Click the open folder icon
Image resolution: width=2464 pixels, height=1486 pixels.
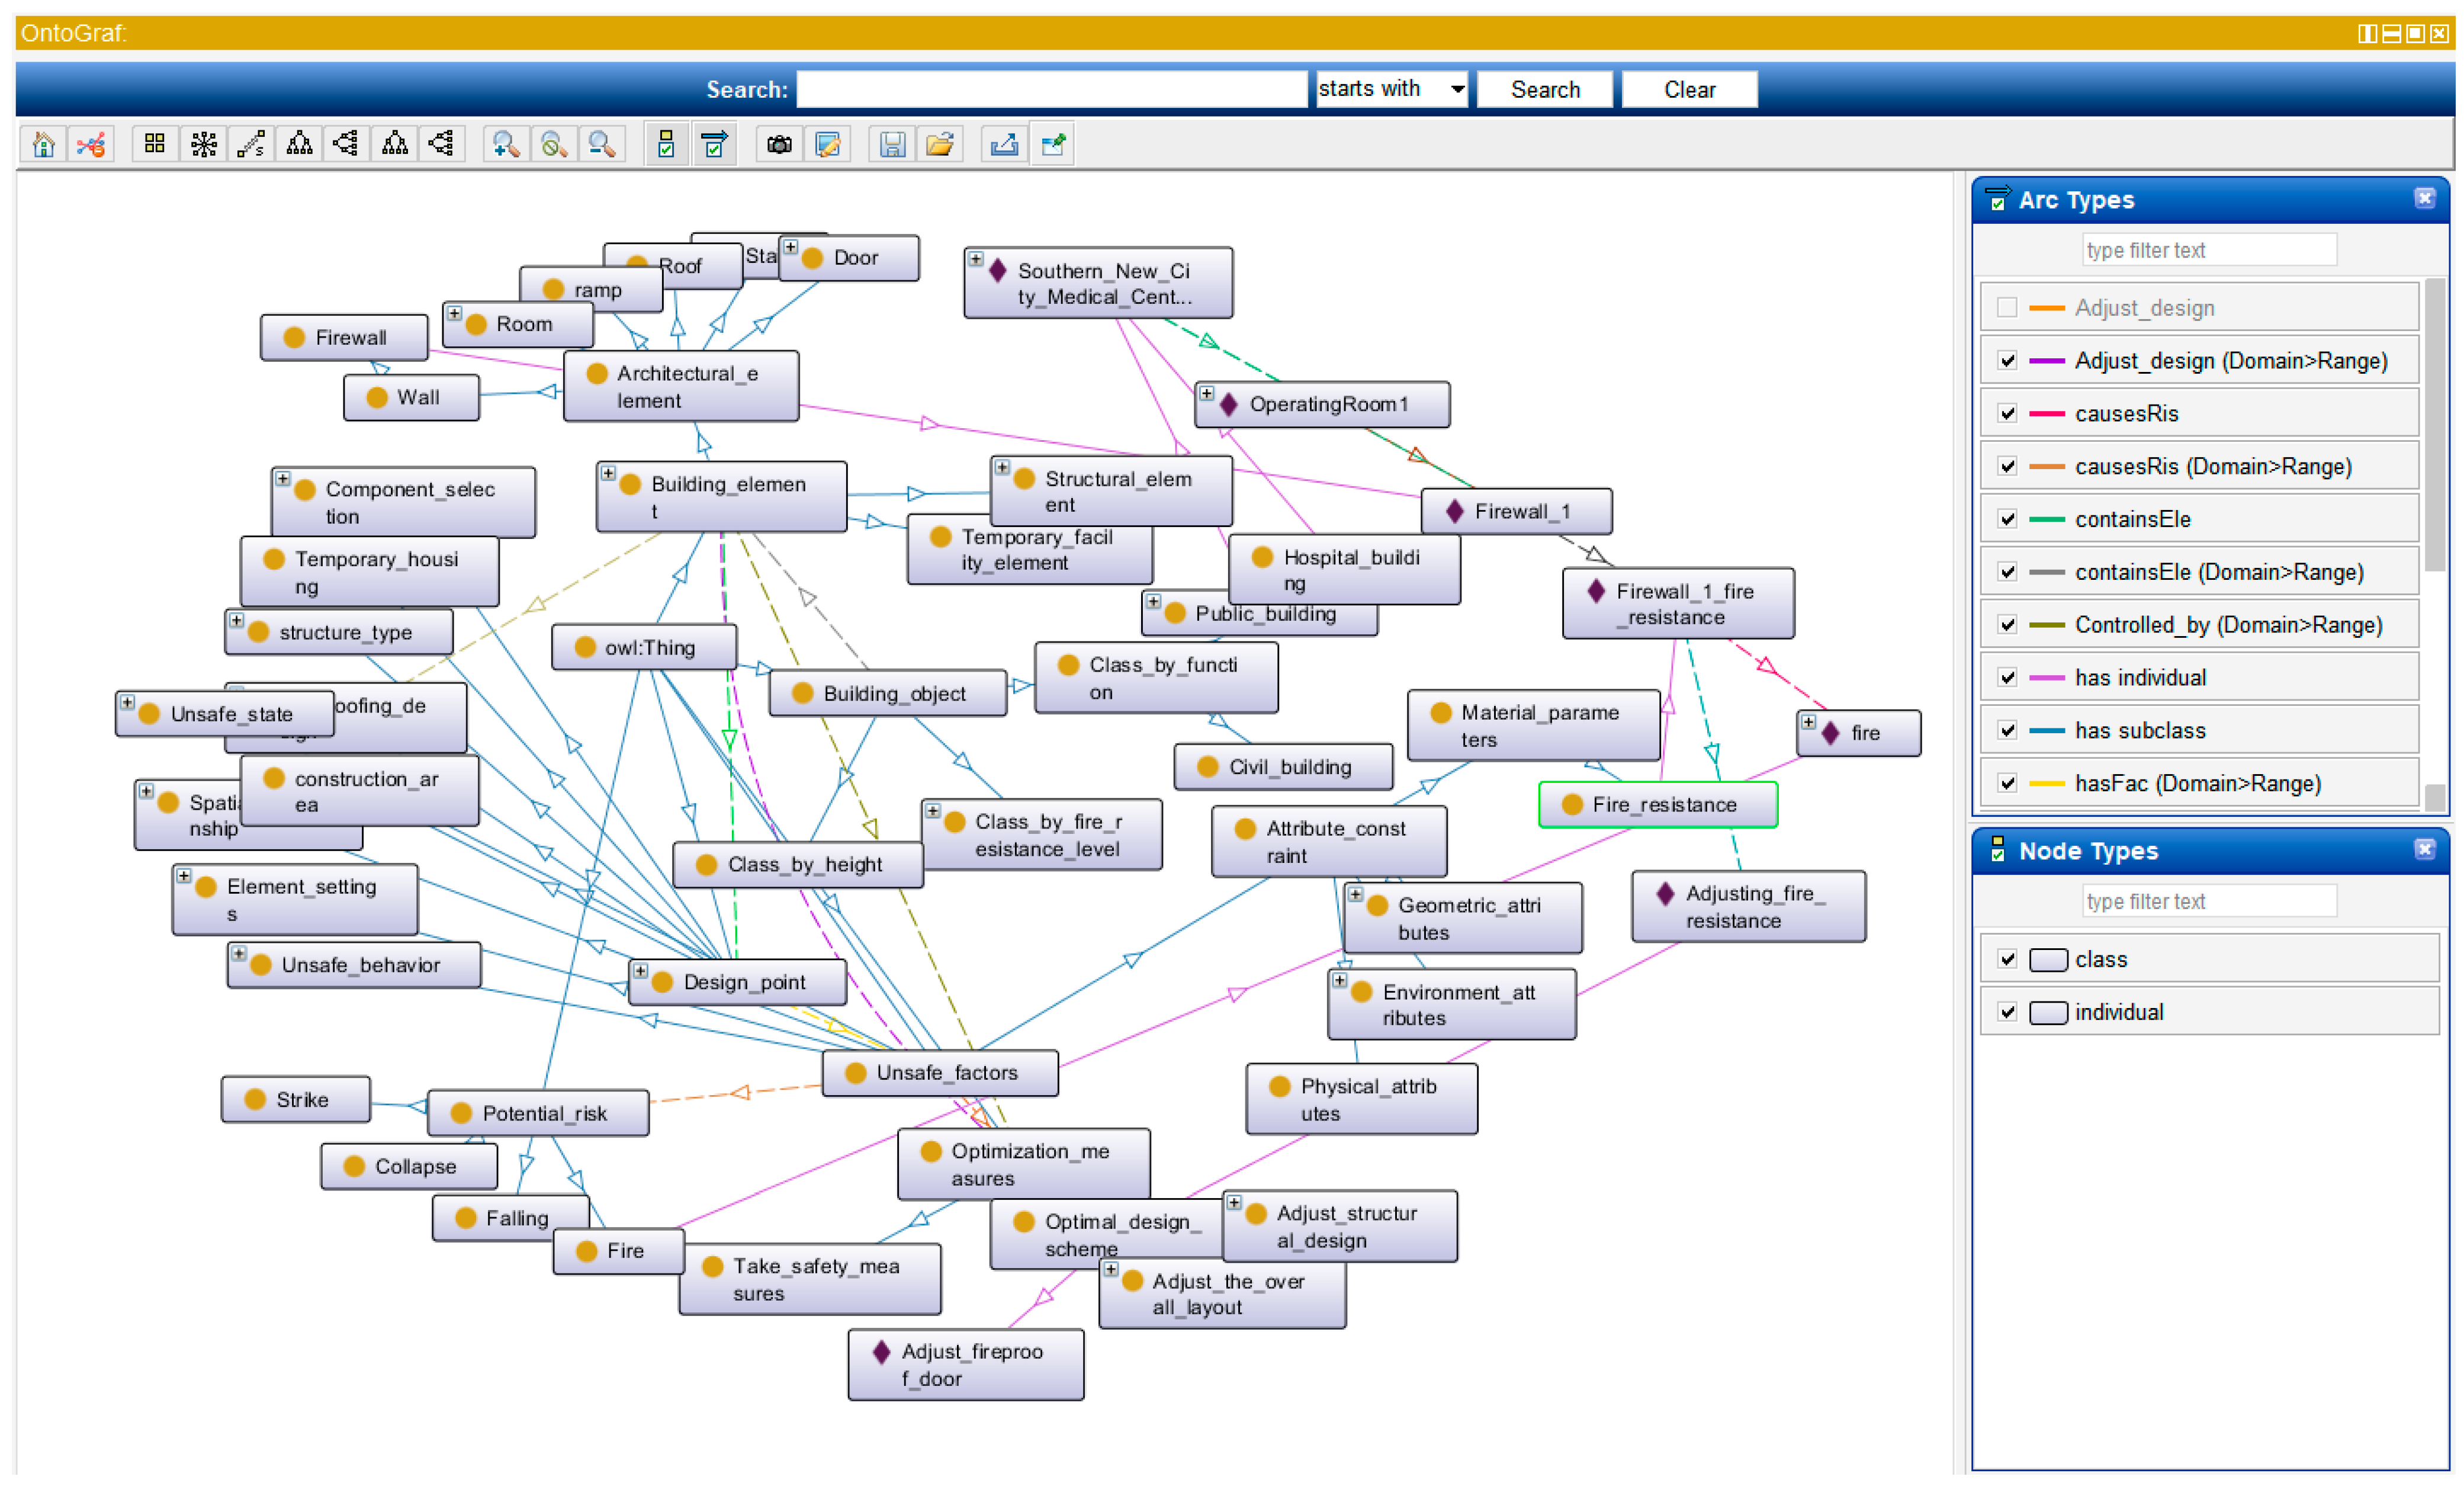[x=939, y=145]
